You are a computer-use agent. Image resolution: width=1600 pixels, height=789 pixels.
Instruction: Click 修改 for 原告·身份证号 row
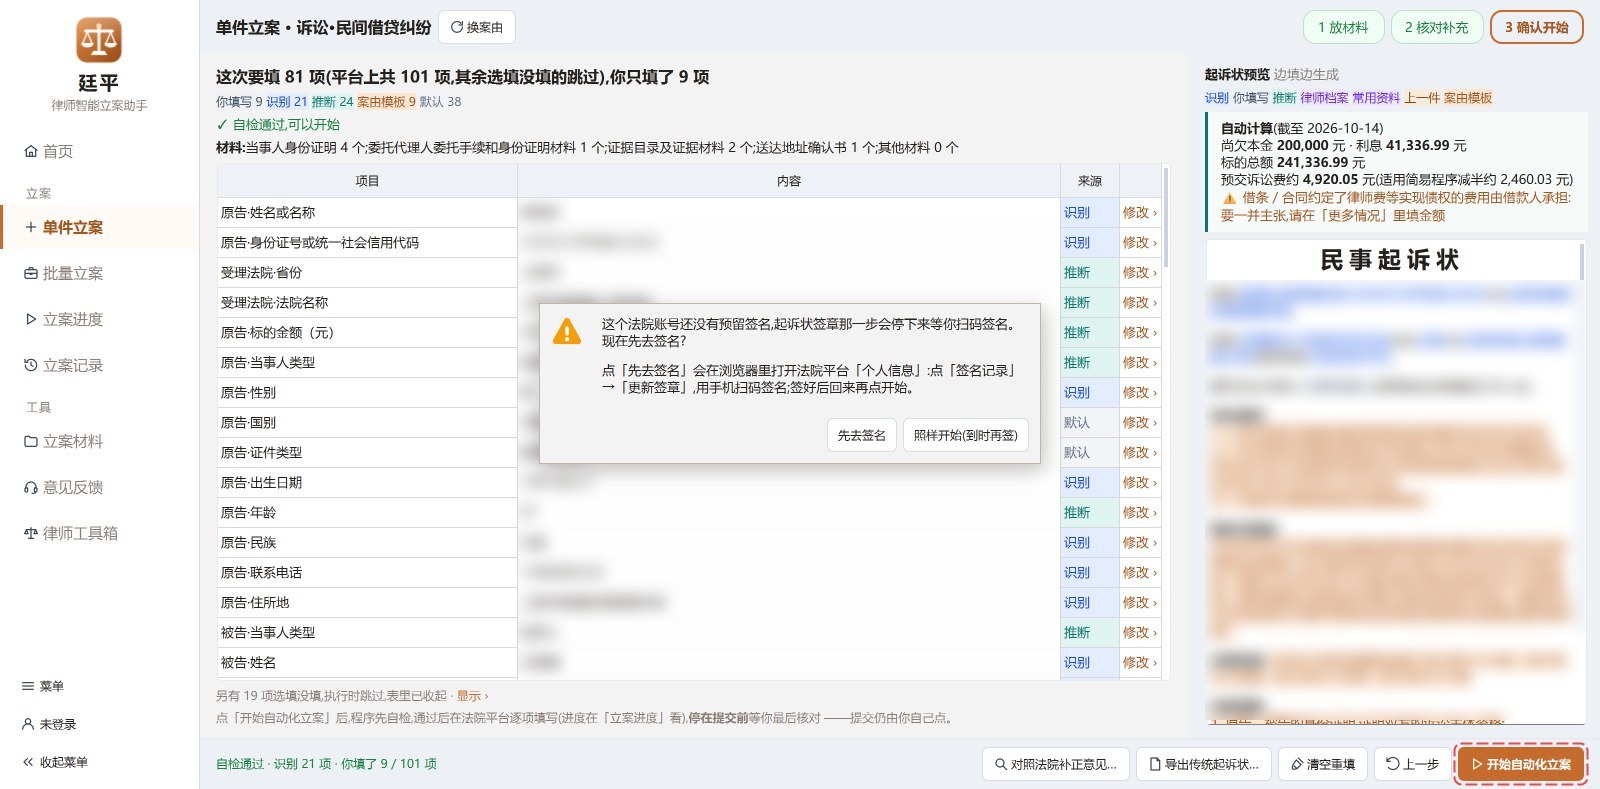(x=1139, y=242)
